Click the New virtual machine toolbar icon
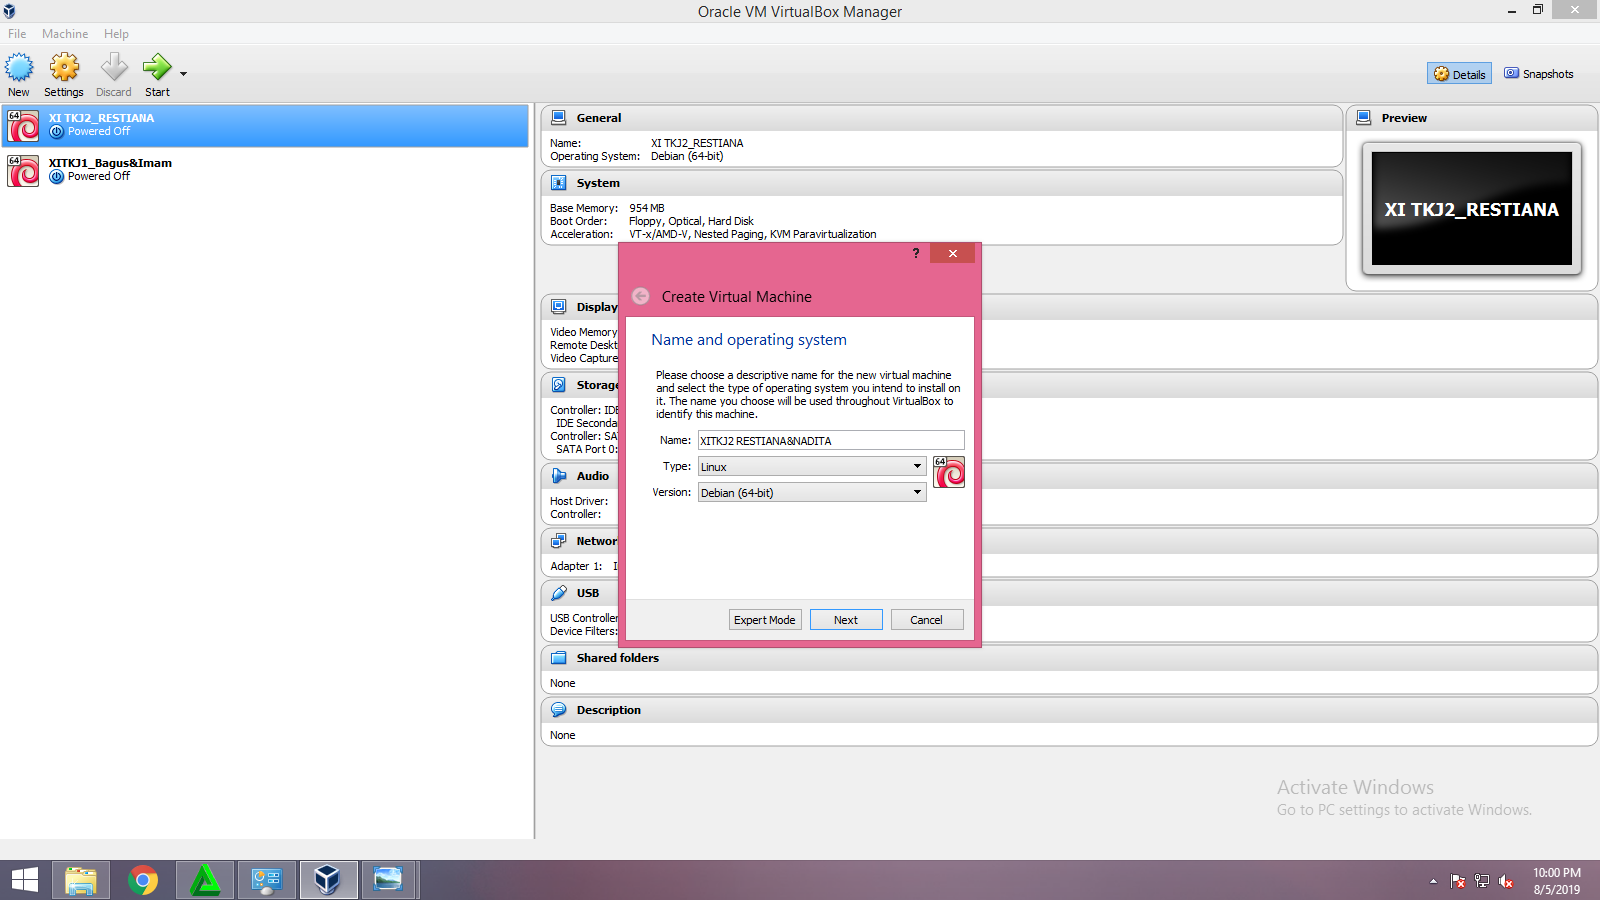The image size is (1600, 900). (19, 68)
